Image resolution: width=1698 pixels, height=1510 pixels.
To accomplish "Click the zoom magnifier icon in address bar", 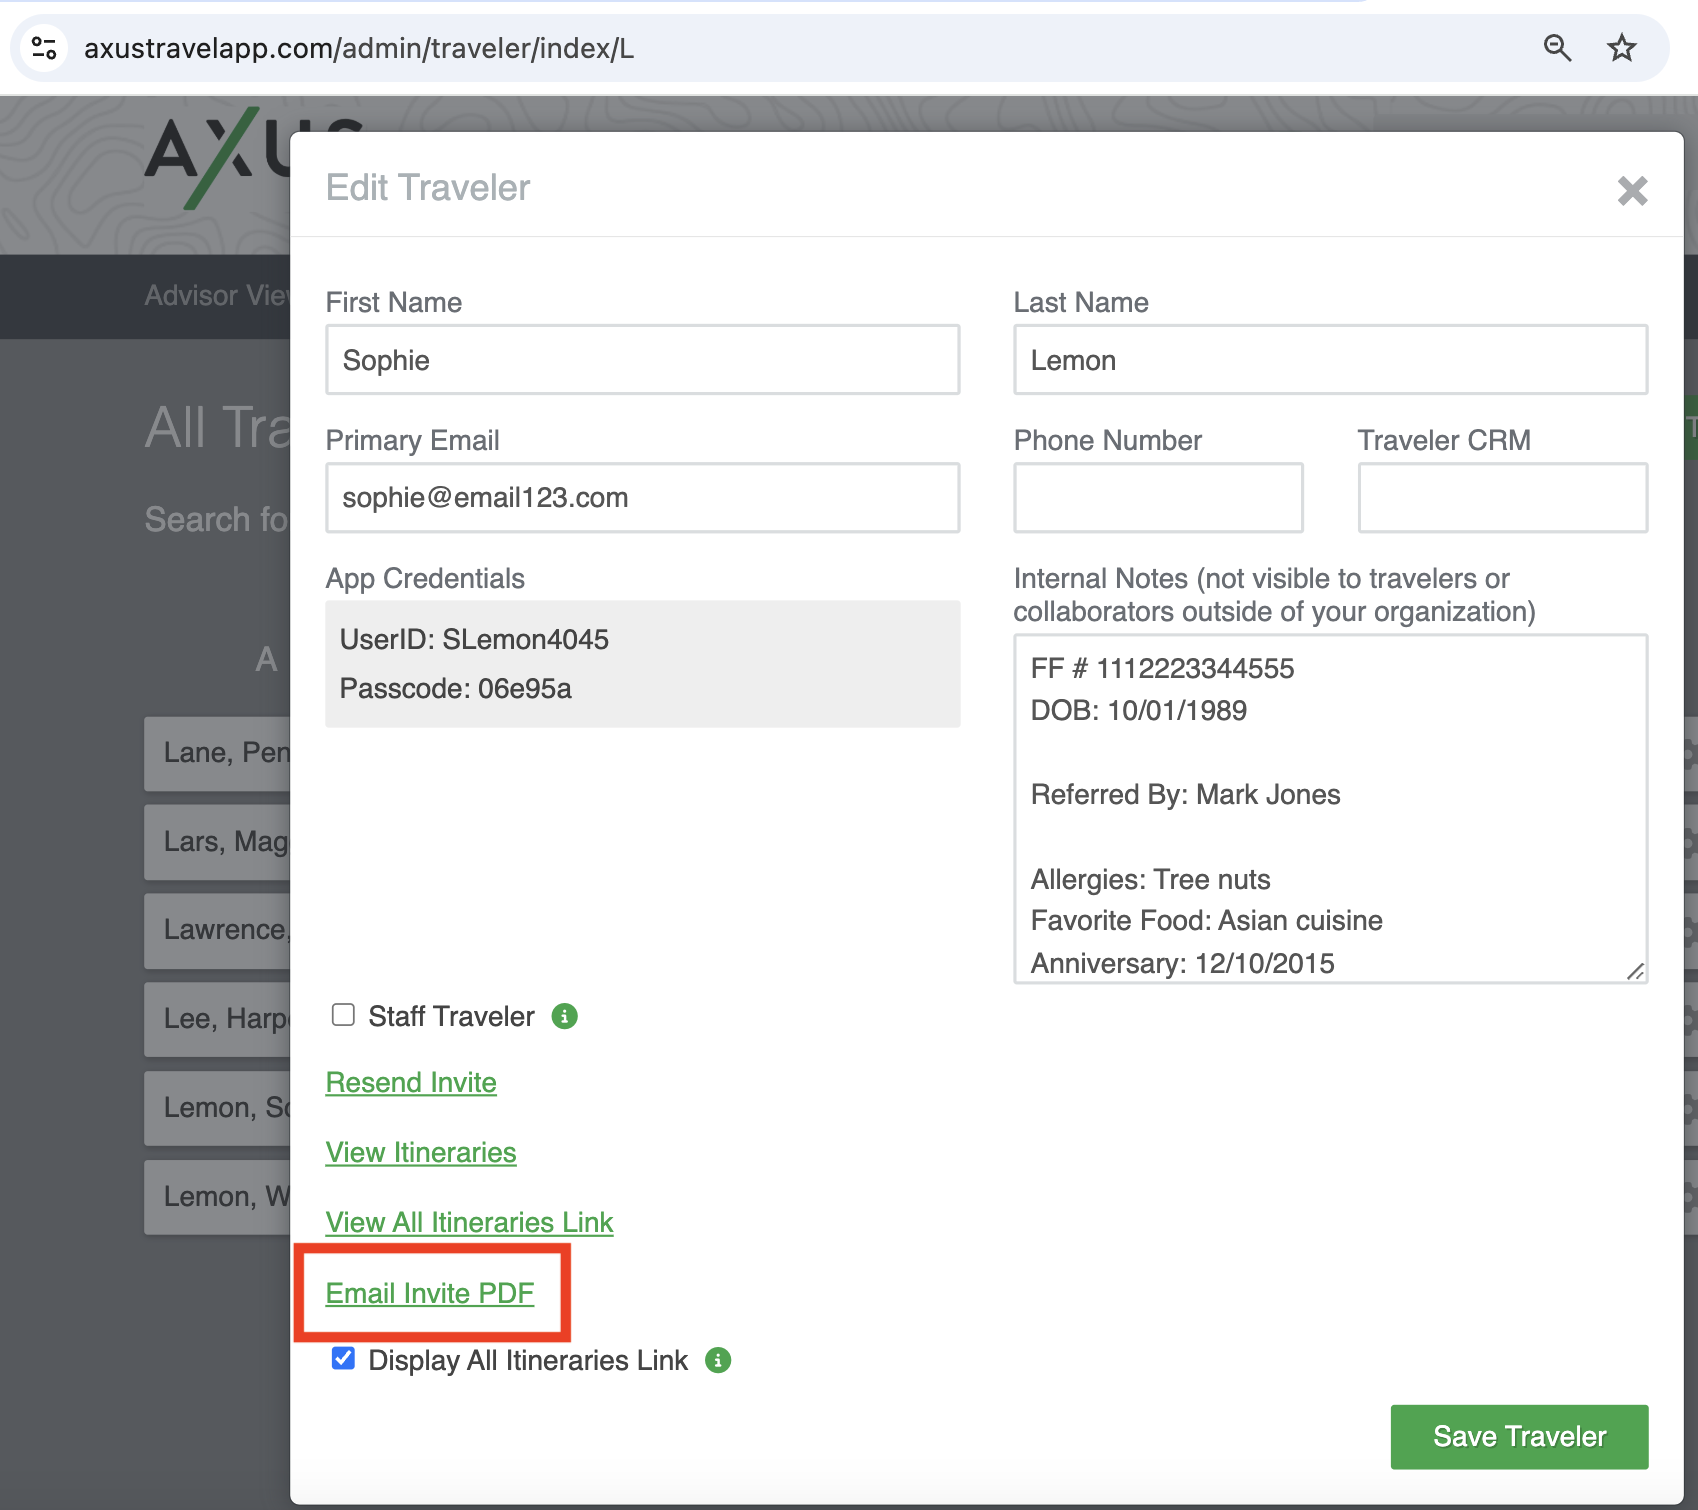I will (x=1557, y=48).
